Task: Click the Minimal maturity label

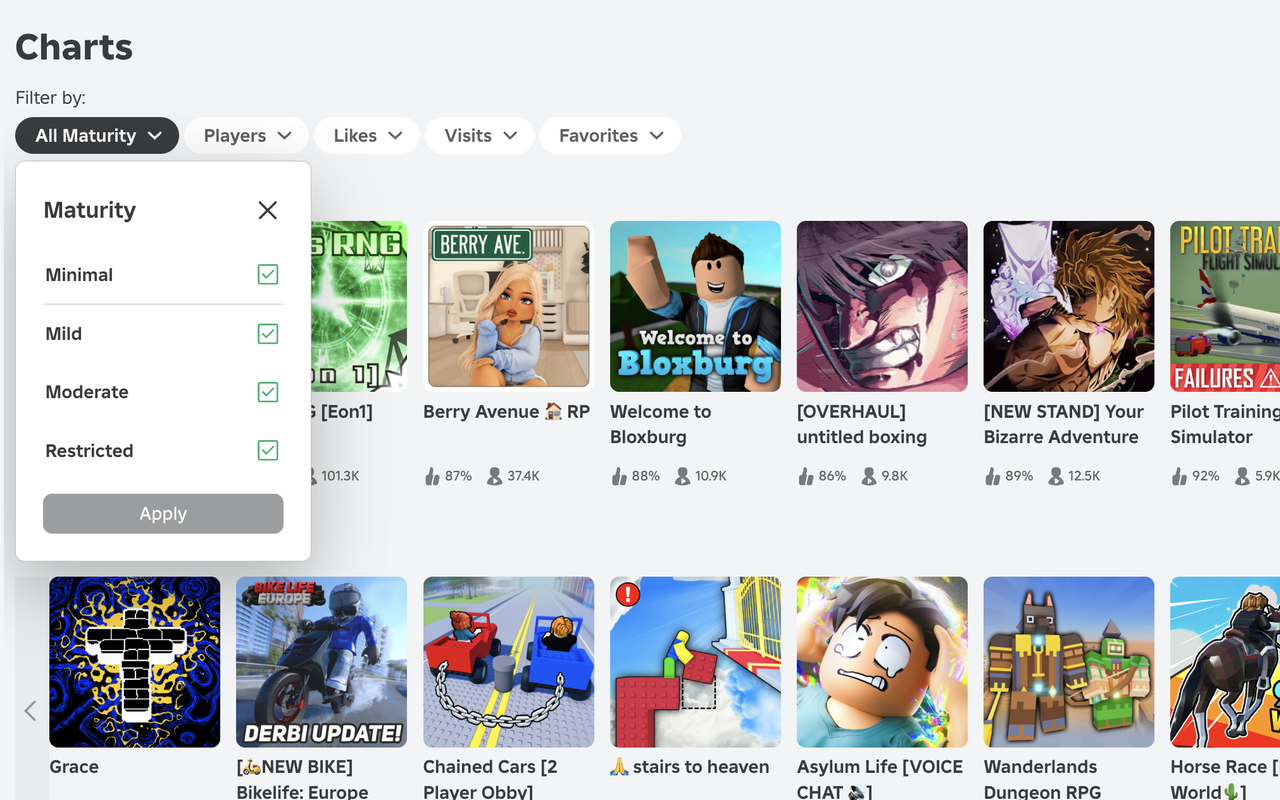Action: tap(79, 275)
